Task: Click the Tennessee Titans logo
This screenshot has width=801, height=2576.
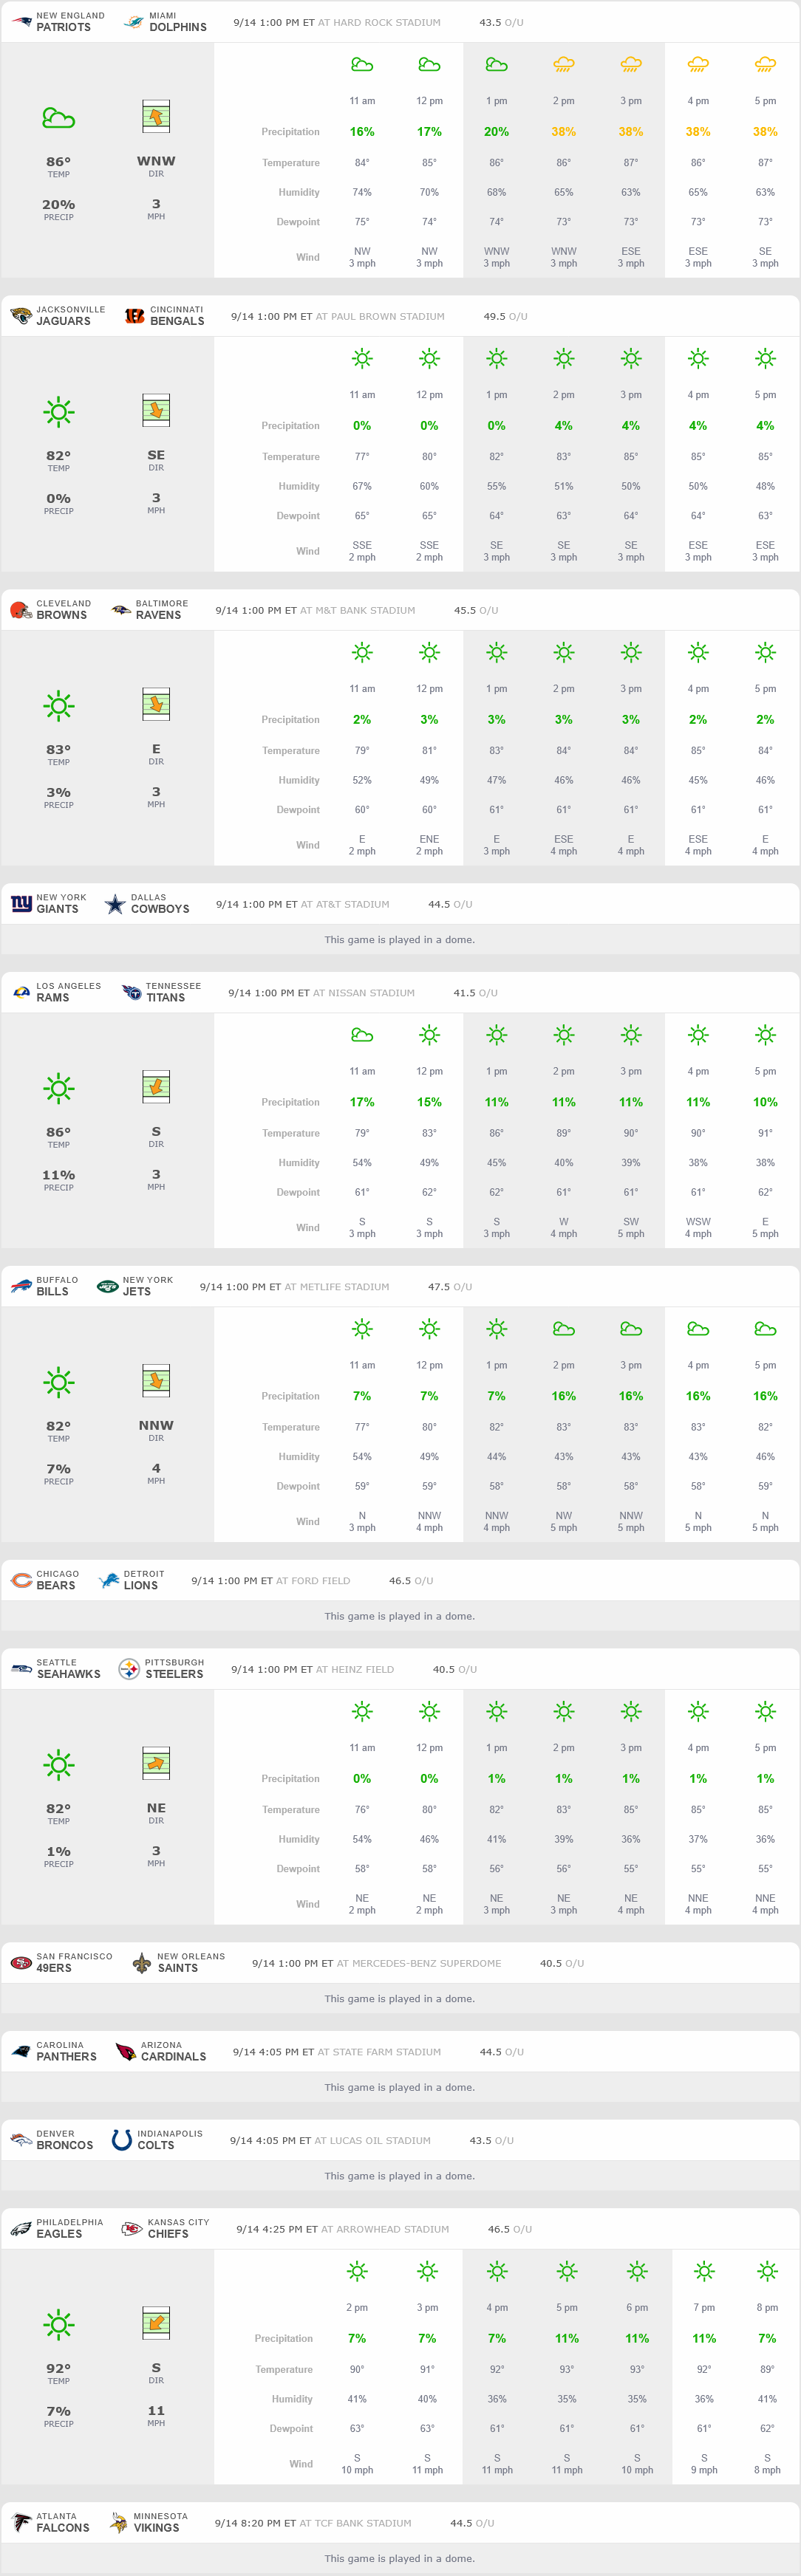Action: [x=131, y=992]
